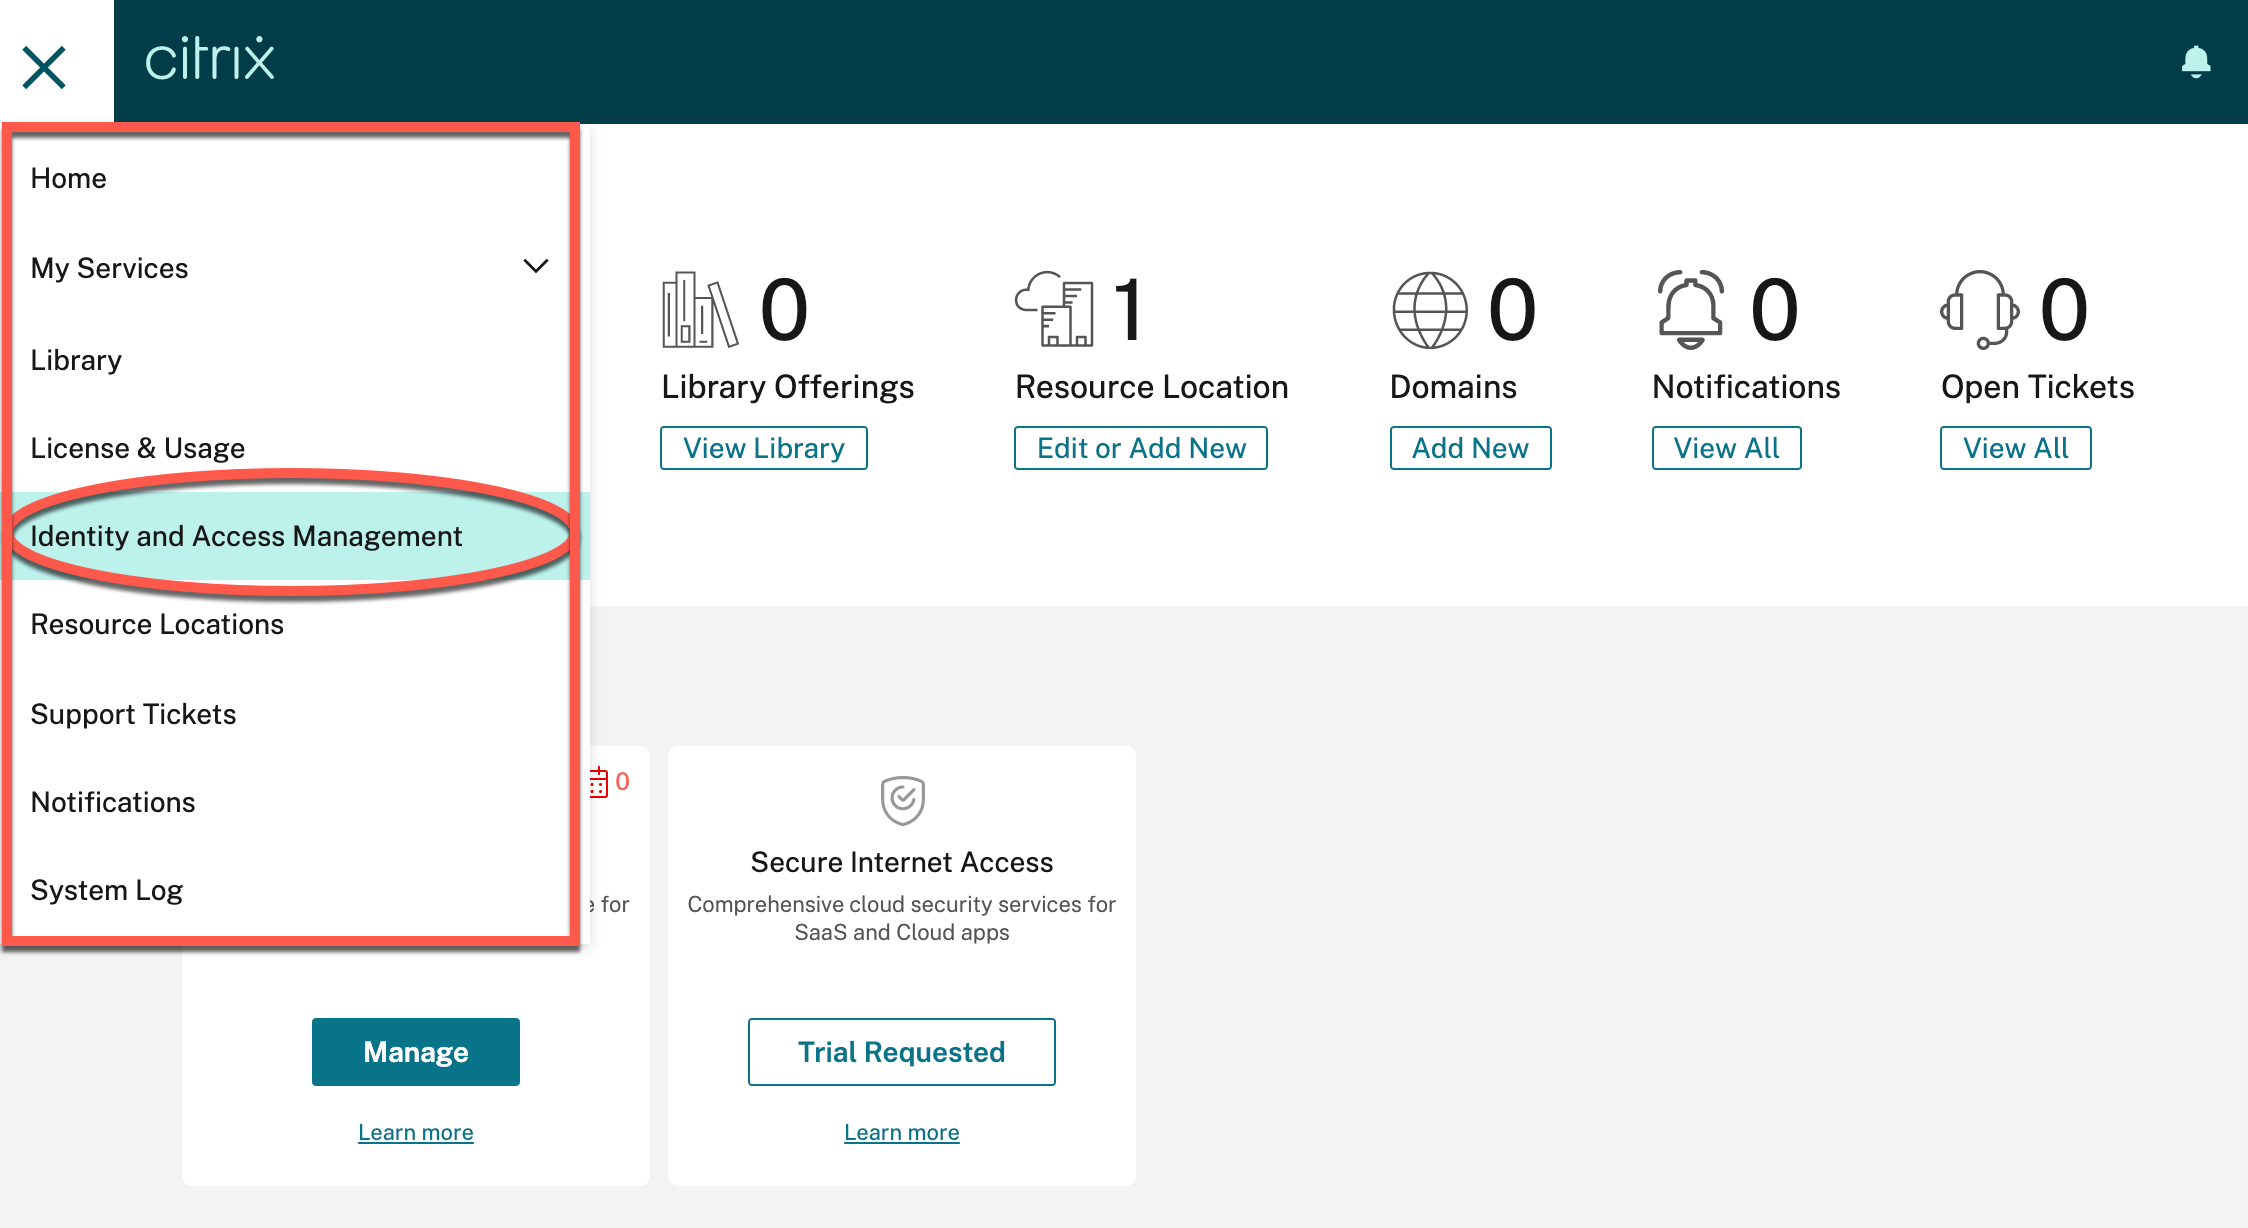The width and height of the screenshot is (2248, 1228).
Task: Click the Domains globe icon
Action: [1430, 310]
